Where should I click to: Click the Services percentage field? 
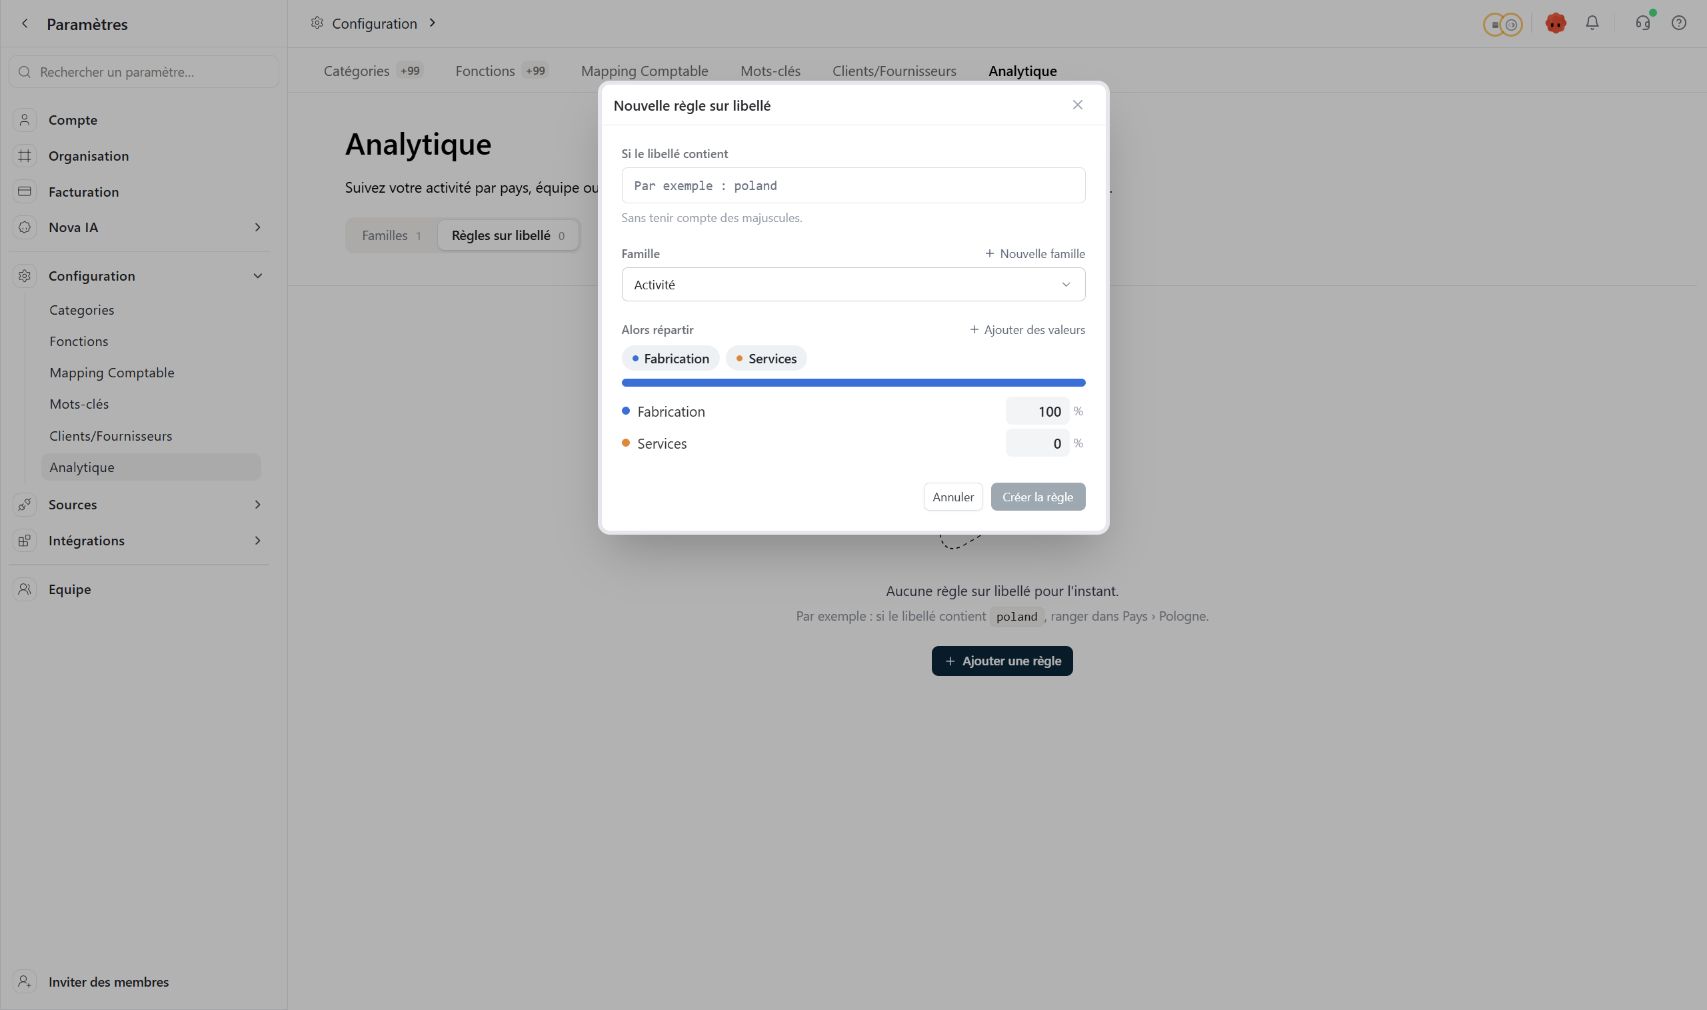(1037, 444)
